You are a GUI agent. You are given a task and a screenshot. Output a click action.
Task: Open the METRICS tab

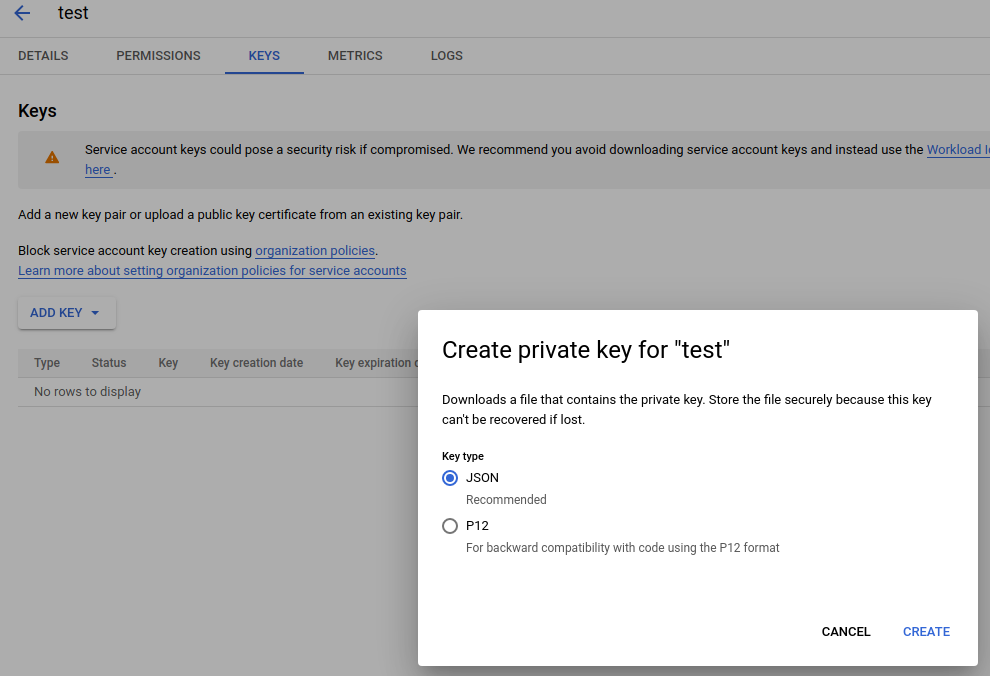point(355,56)
